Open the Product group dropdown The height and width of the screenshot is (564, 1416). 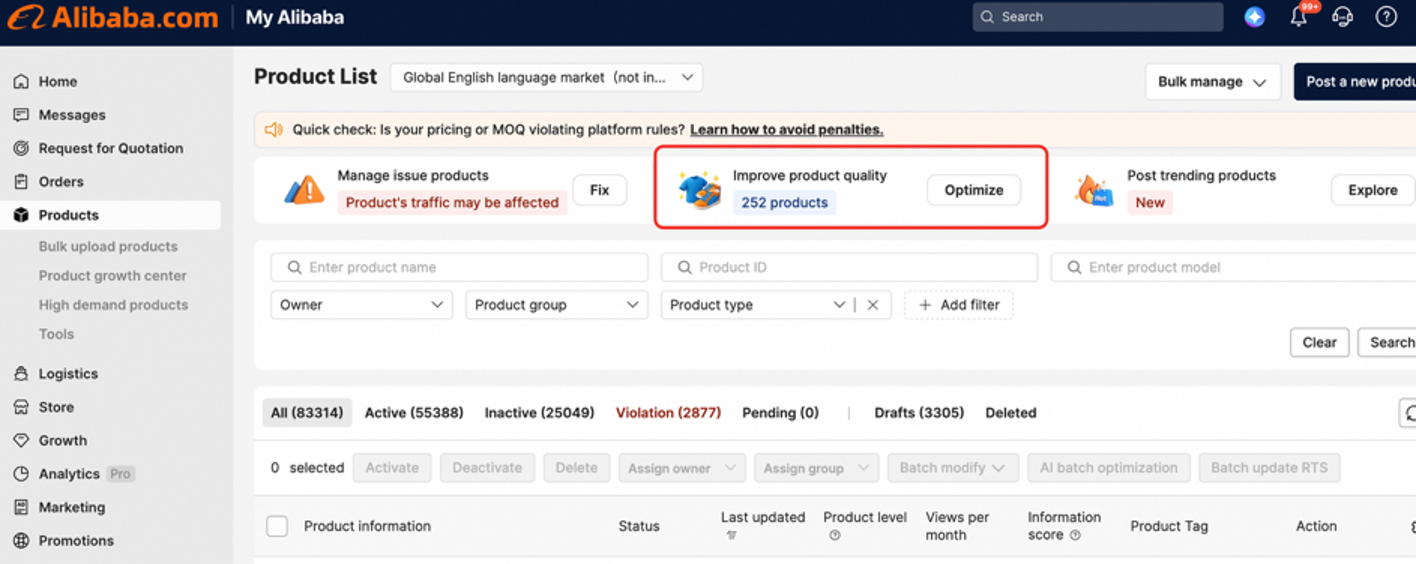pyautogui.click(x=556, y=305)
